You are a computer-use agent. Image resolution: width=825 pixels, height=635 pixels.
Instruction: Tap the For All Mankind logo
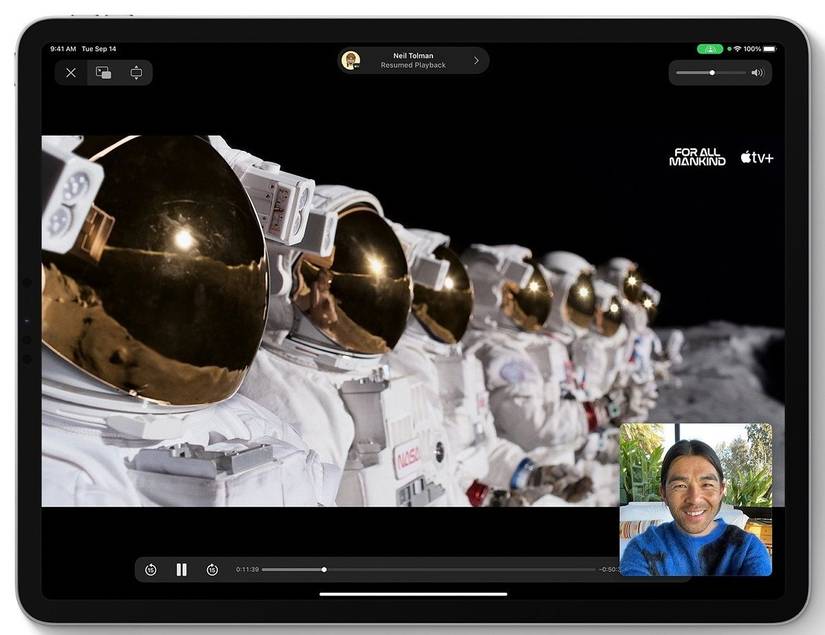(x=697, y=157)
